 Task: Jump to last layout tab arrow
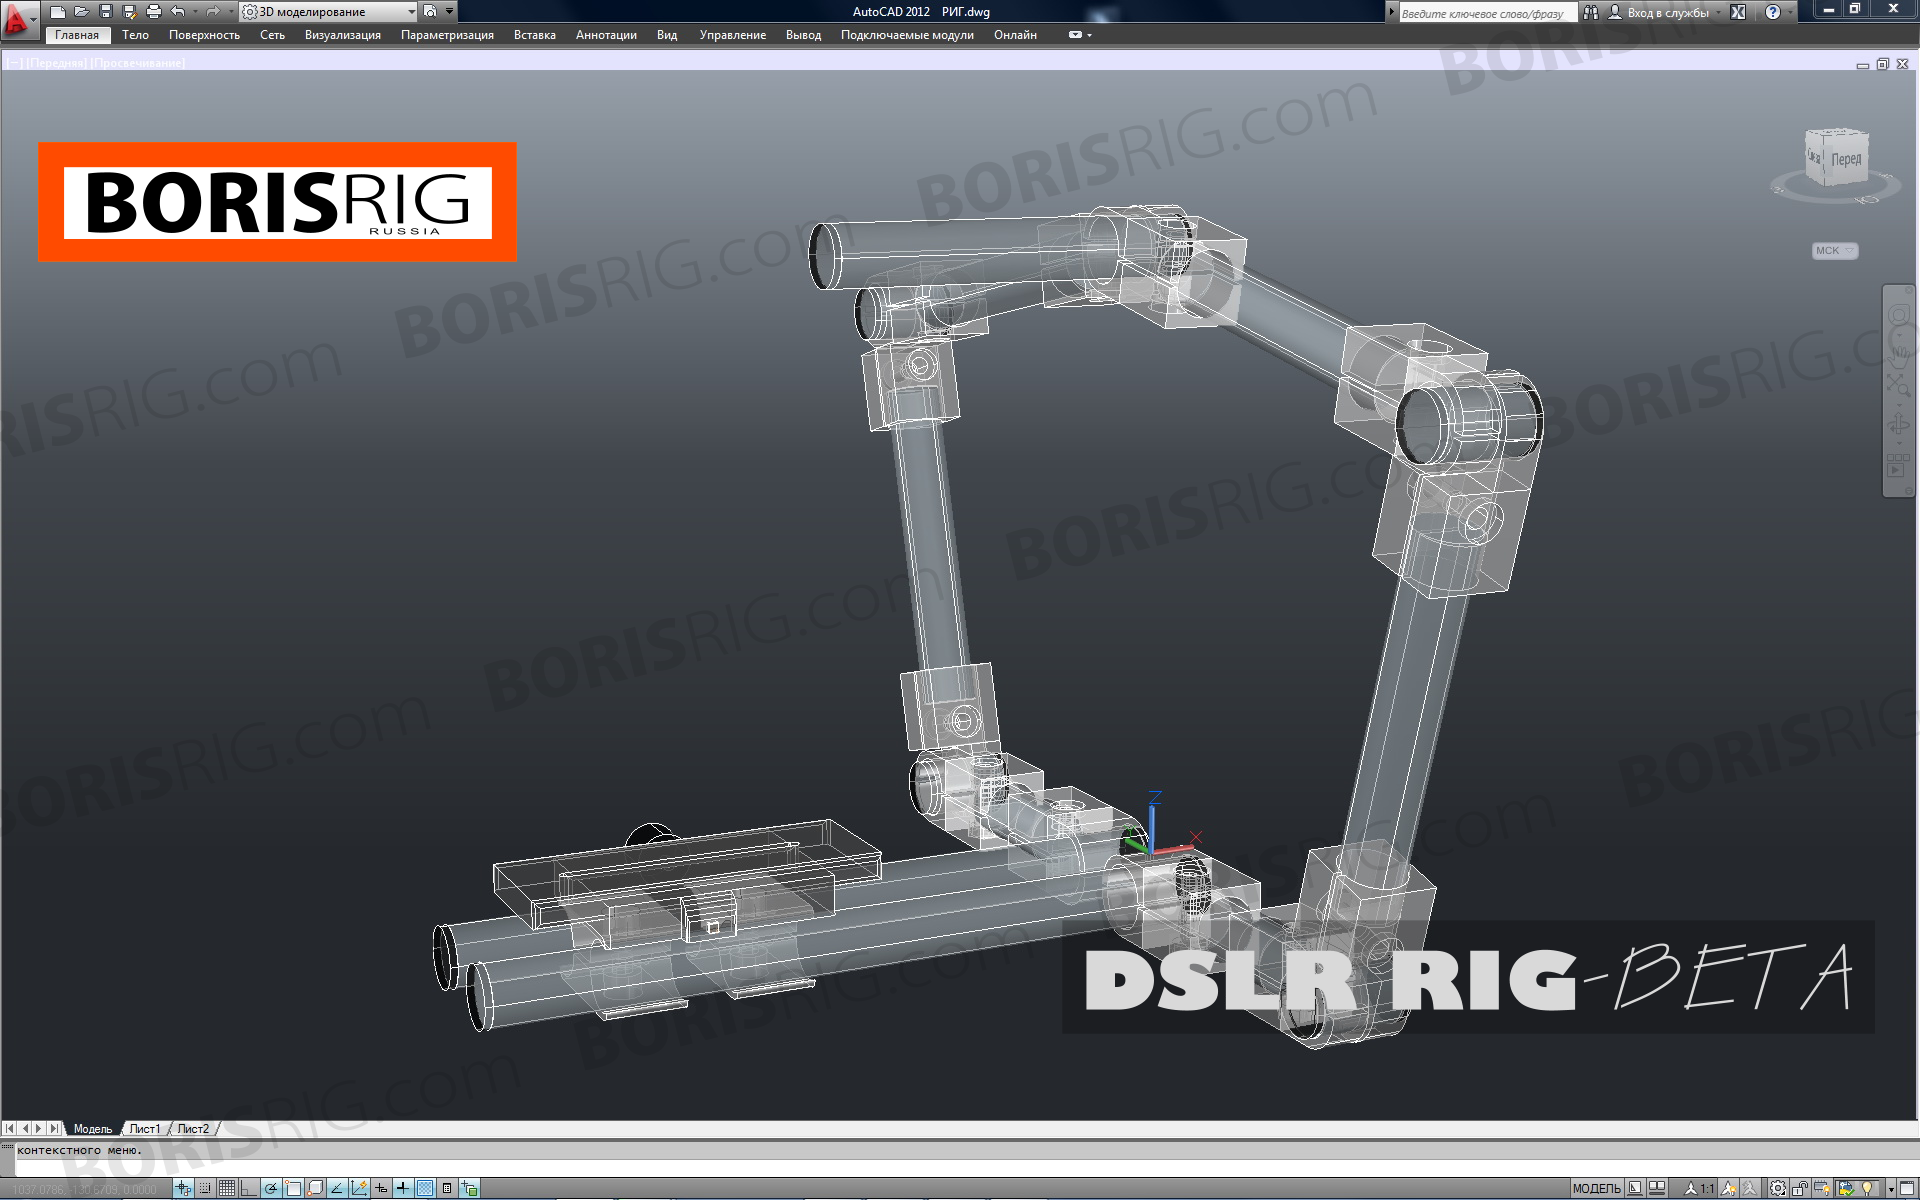pos(54,1129)
